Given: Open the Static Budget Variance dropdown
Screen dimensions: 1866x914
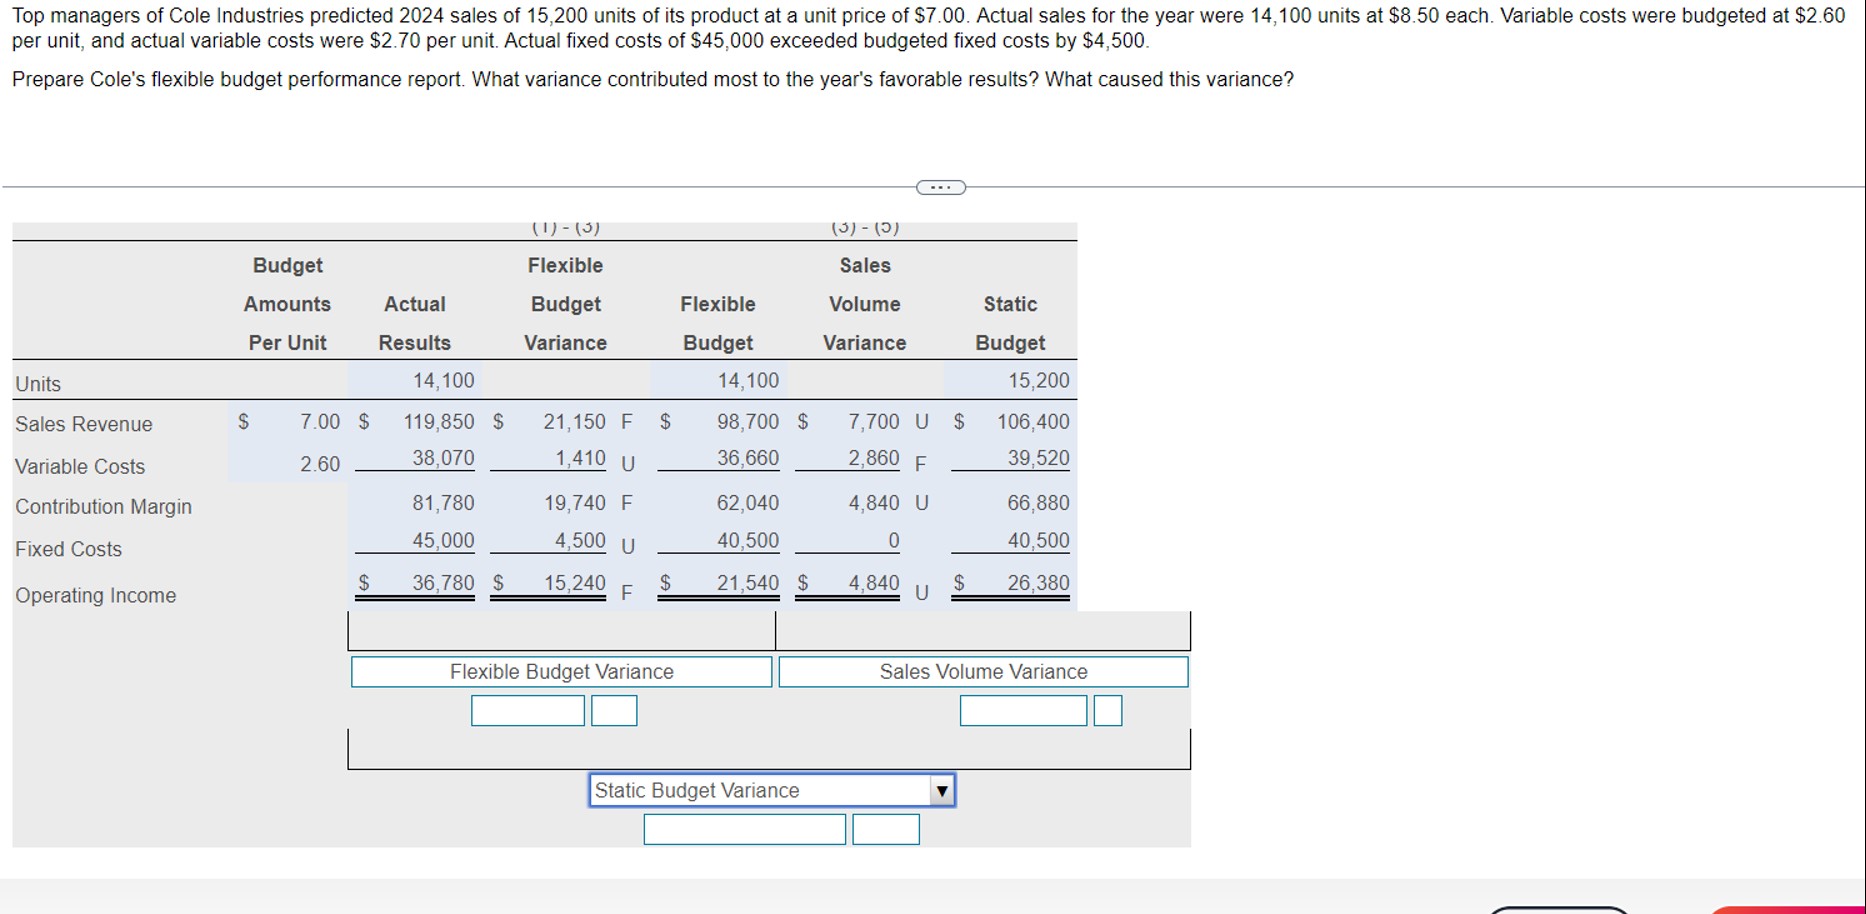Looking at the screenshot, I should (x=772, y=790).
